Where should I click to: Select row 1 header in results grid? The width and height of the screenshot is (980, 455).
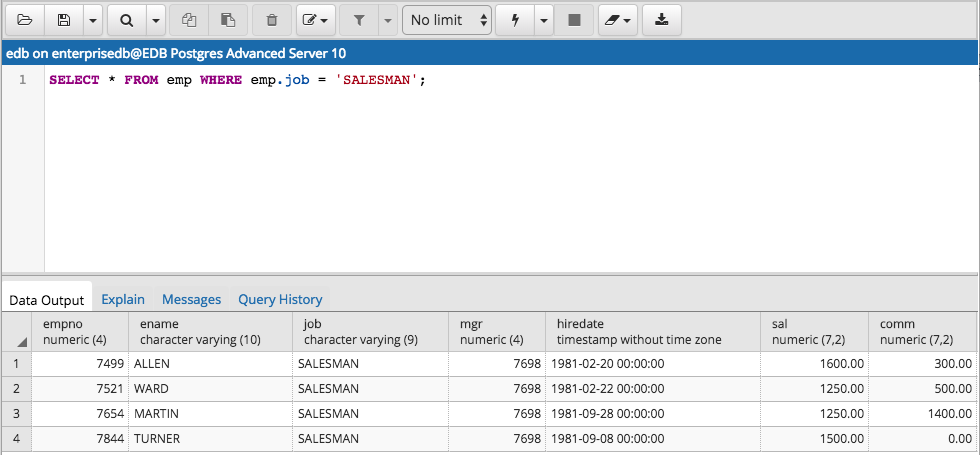click(x=17, y=364)
